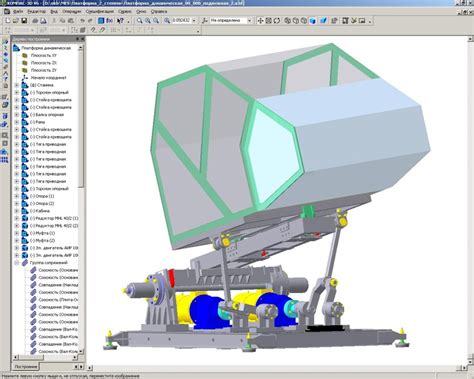Click the context help arrow-question icon
This screenshot has height=379, width=474.
pos(120,21)
